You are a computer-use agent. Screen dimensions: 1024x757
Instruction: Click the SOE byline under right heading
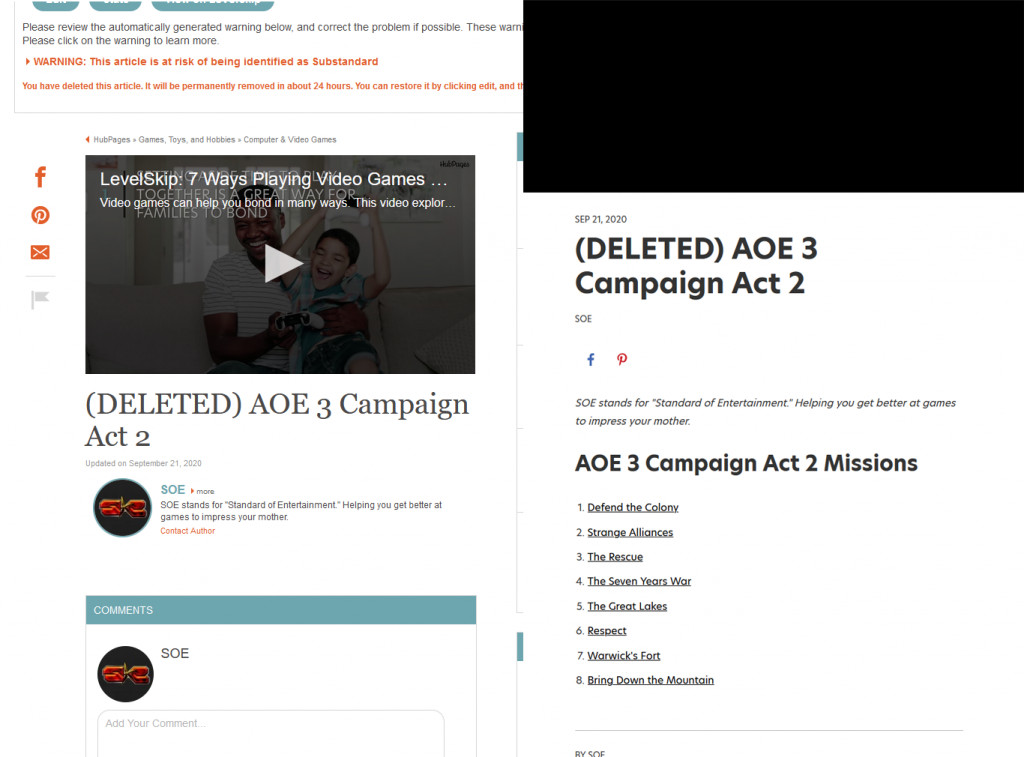[x=583, y=319]
